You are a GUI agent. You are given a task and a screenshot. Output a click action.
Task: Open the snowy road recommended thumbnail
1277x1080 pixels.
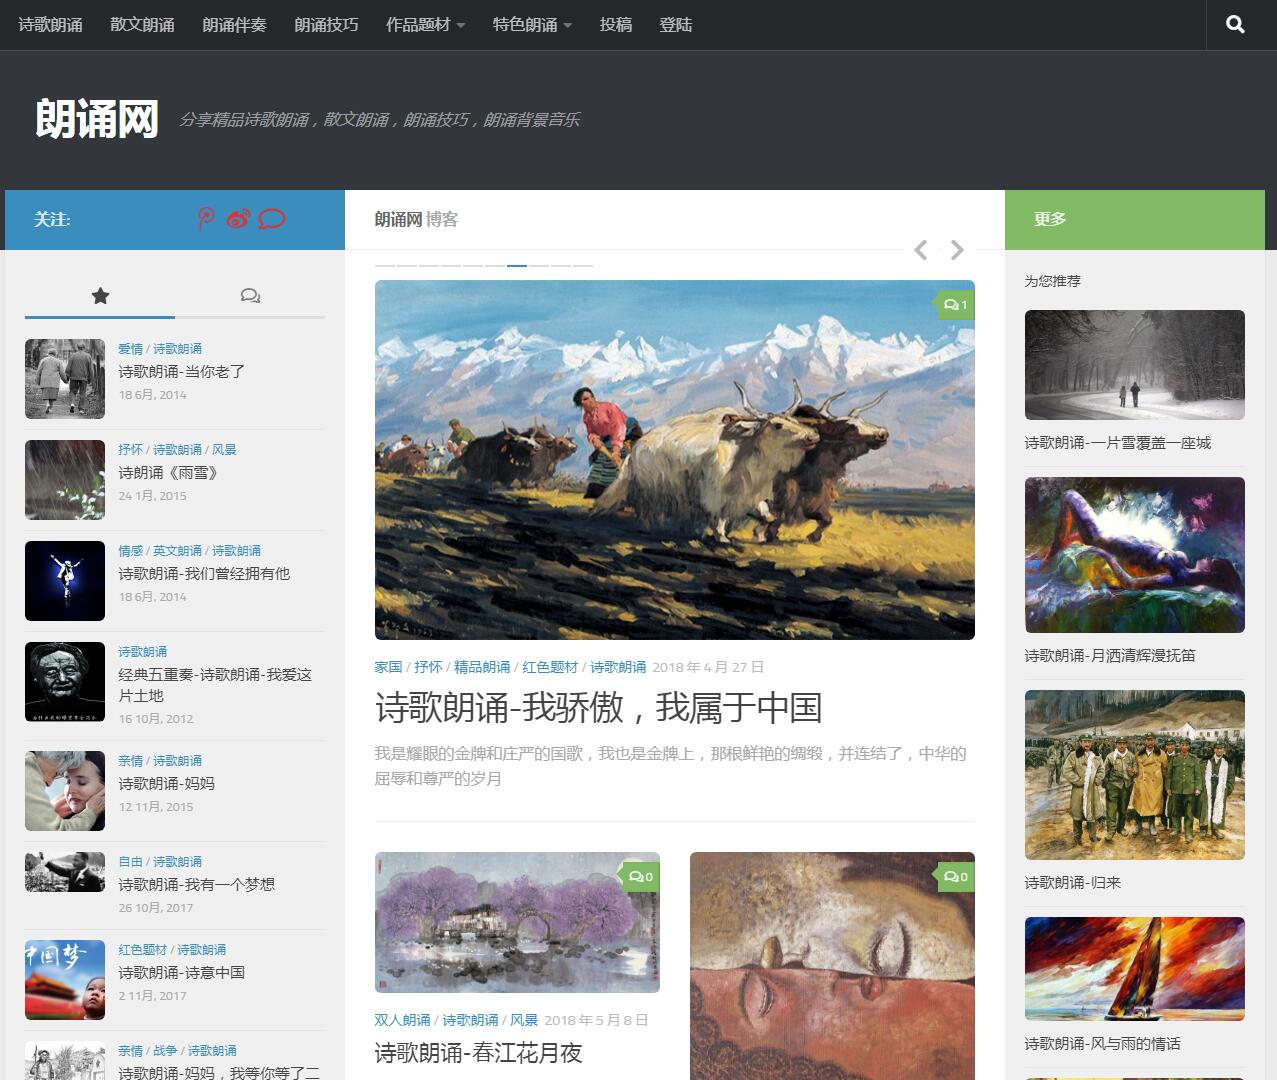1135,365
